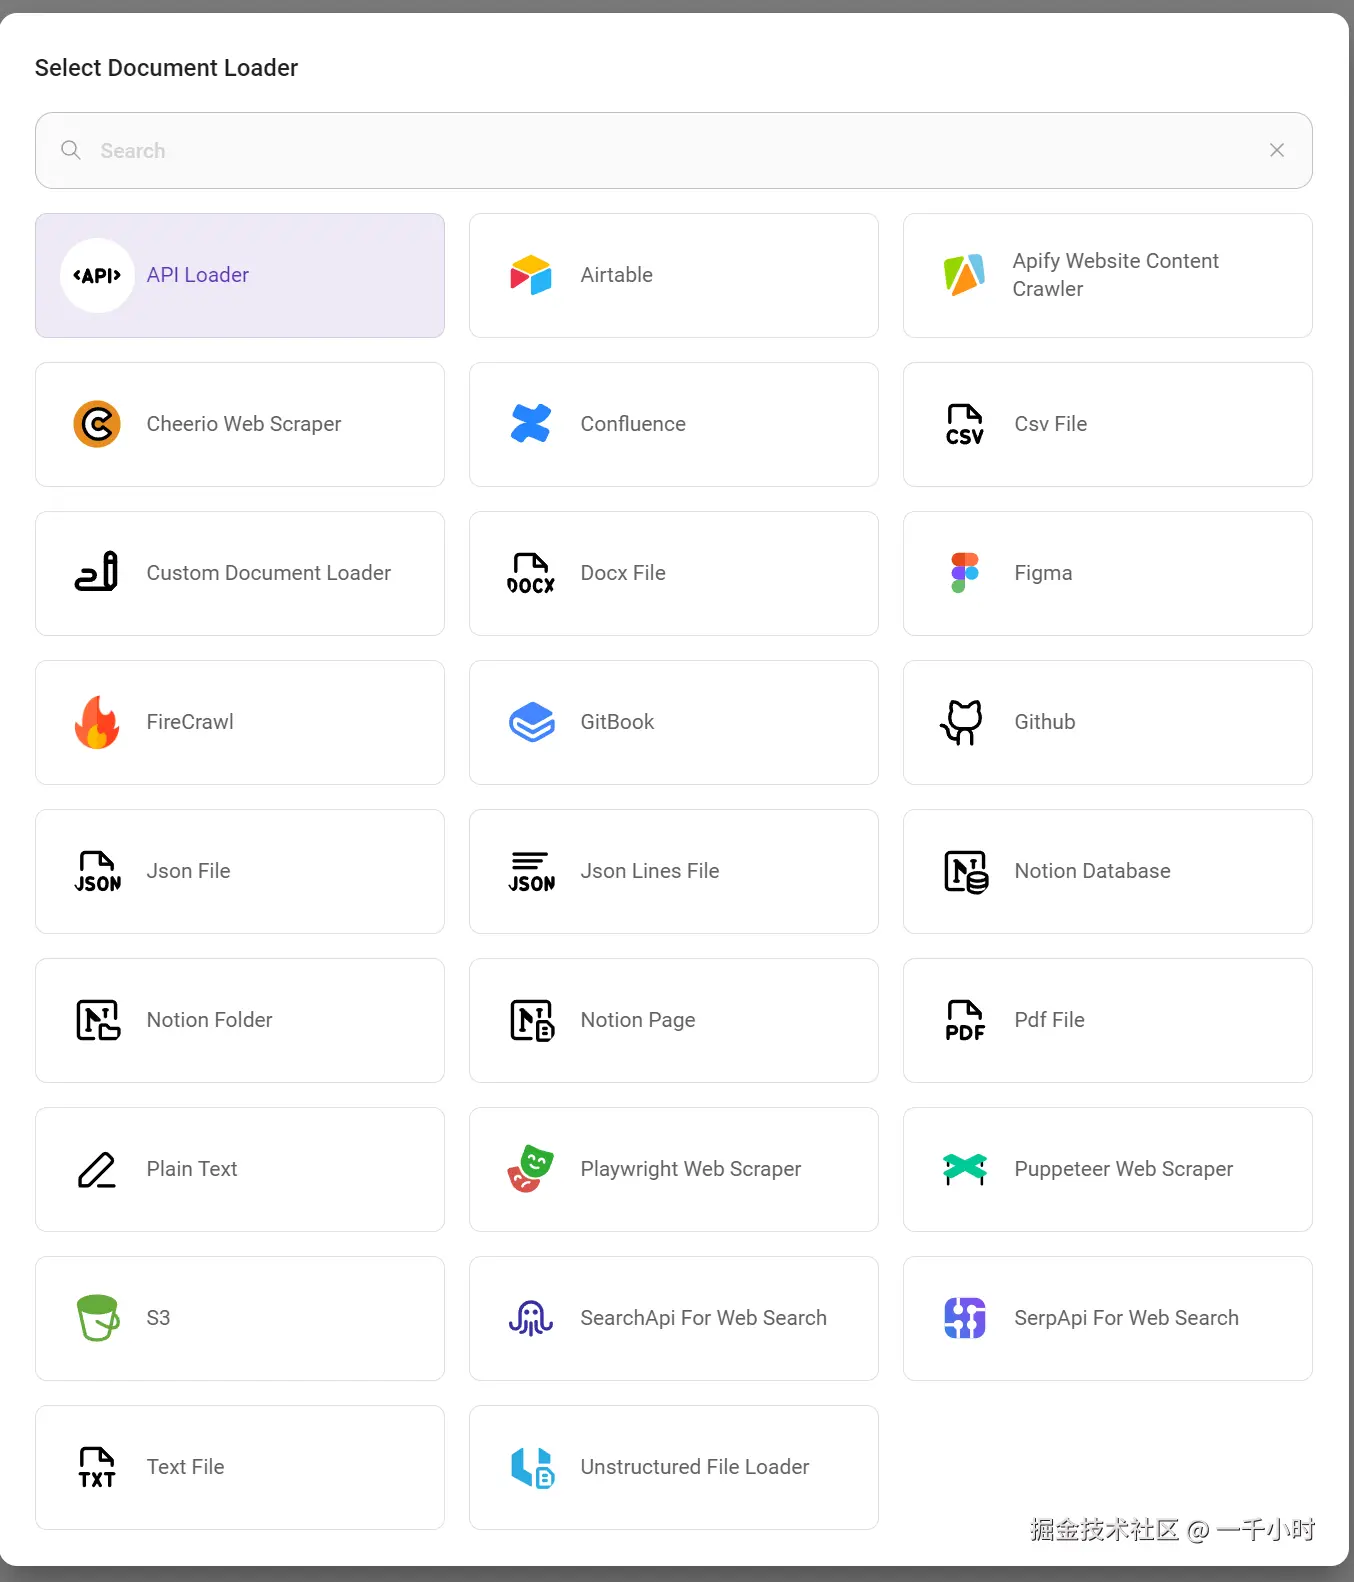Open the Custom Document Loader label

click(x=269, y=573)
